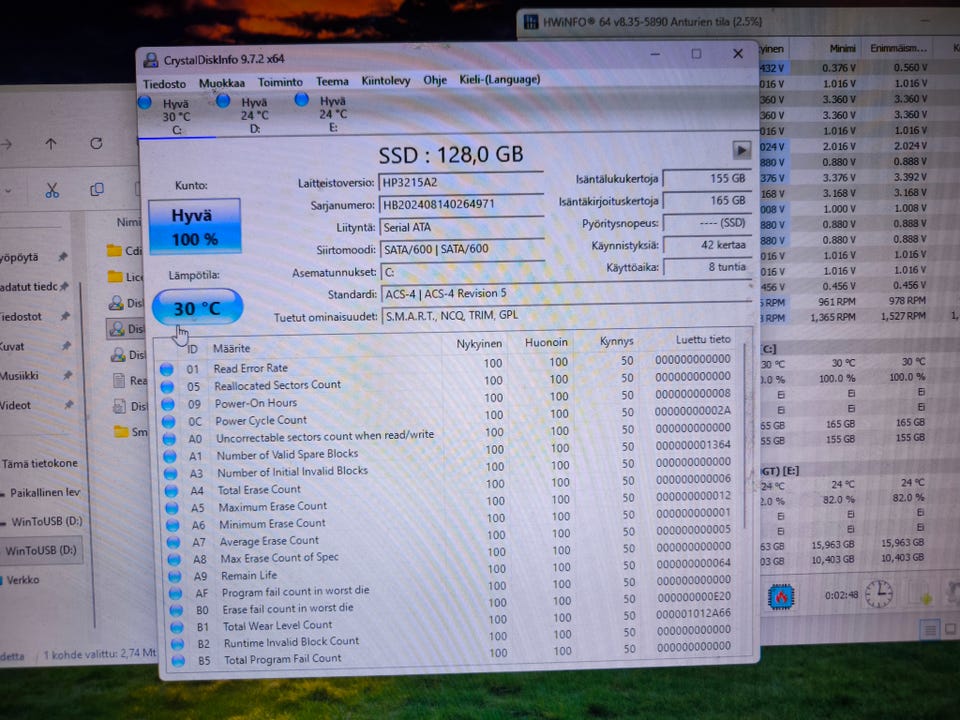Click the Hyvä 100 % health status button
Screen dimensions: 960x720
tap(195, 227)
